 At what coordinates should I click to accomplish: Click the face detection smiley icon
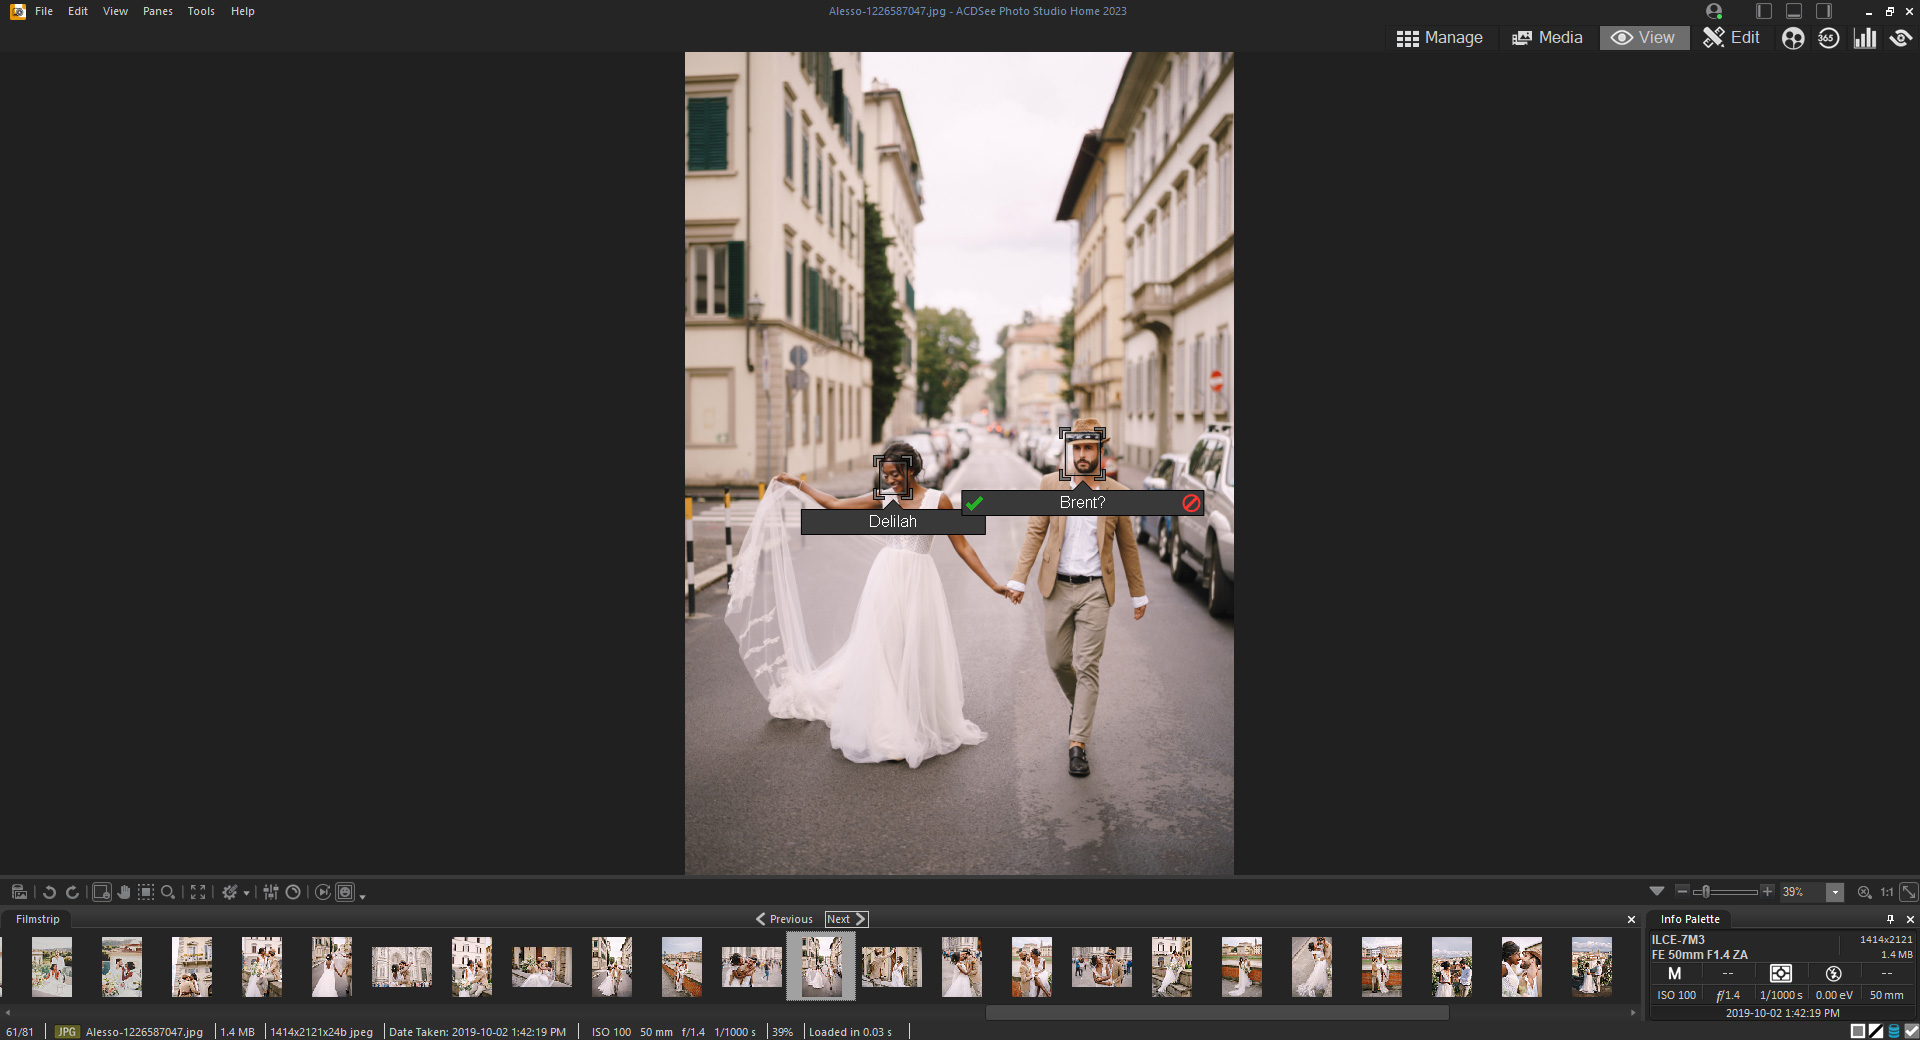point(1792,38)
